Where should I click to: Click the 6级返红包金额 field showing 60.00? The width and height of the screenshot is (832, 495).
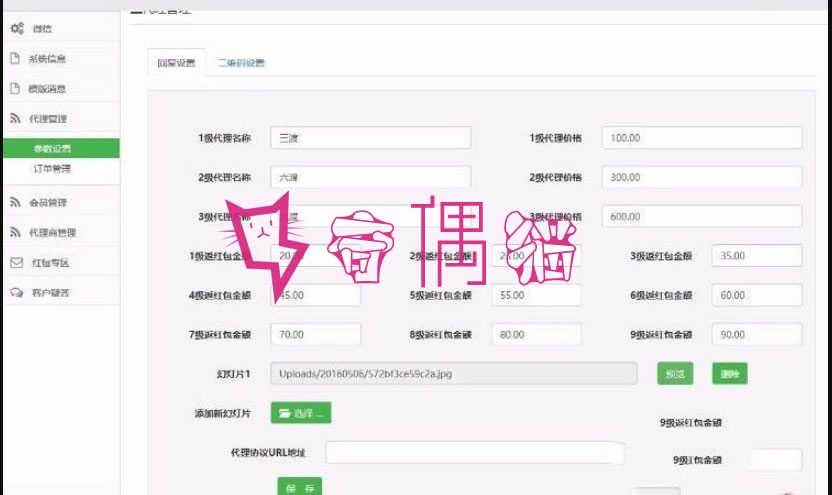tap(757, 295)
